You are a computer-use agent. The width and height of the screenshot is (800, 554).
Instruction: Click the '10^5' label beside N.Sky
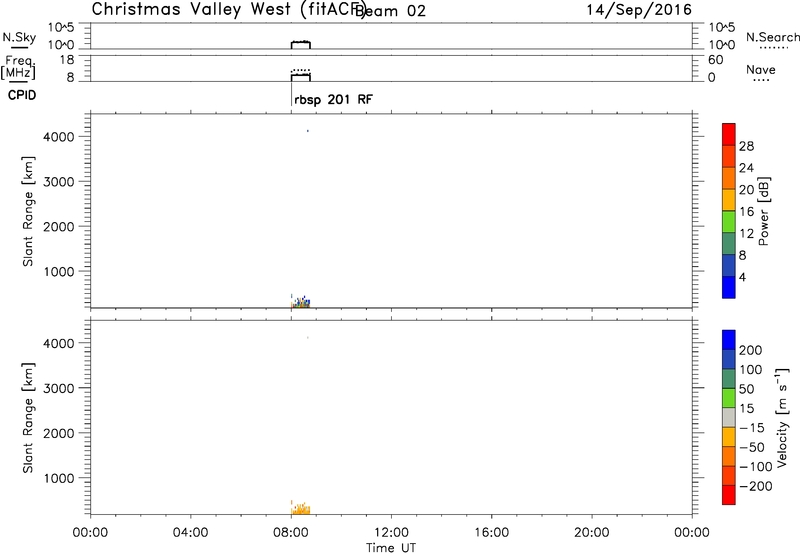[61, 28]
